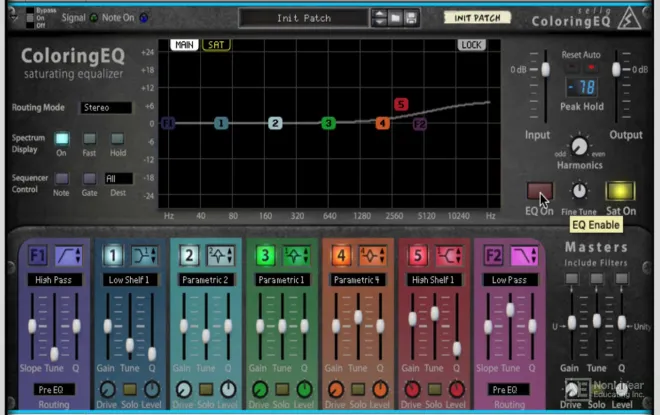The image size is (660, 415).
Task: Select node 1 on EQ graph
Action: [221, 123]
